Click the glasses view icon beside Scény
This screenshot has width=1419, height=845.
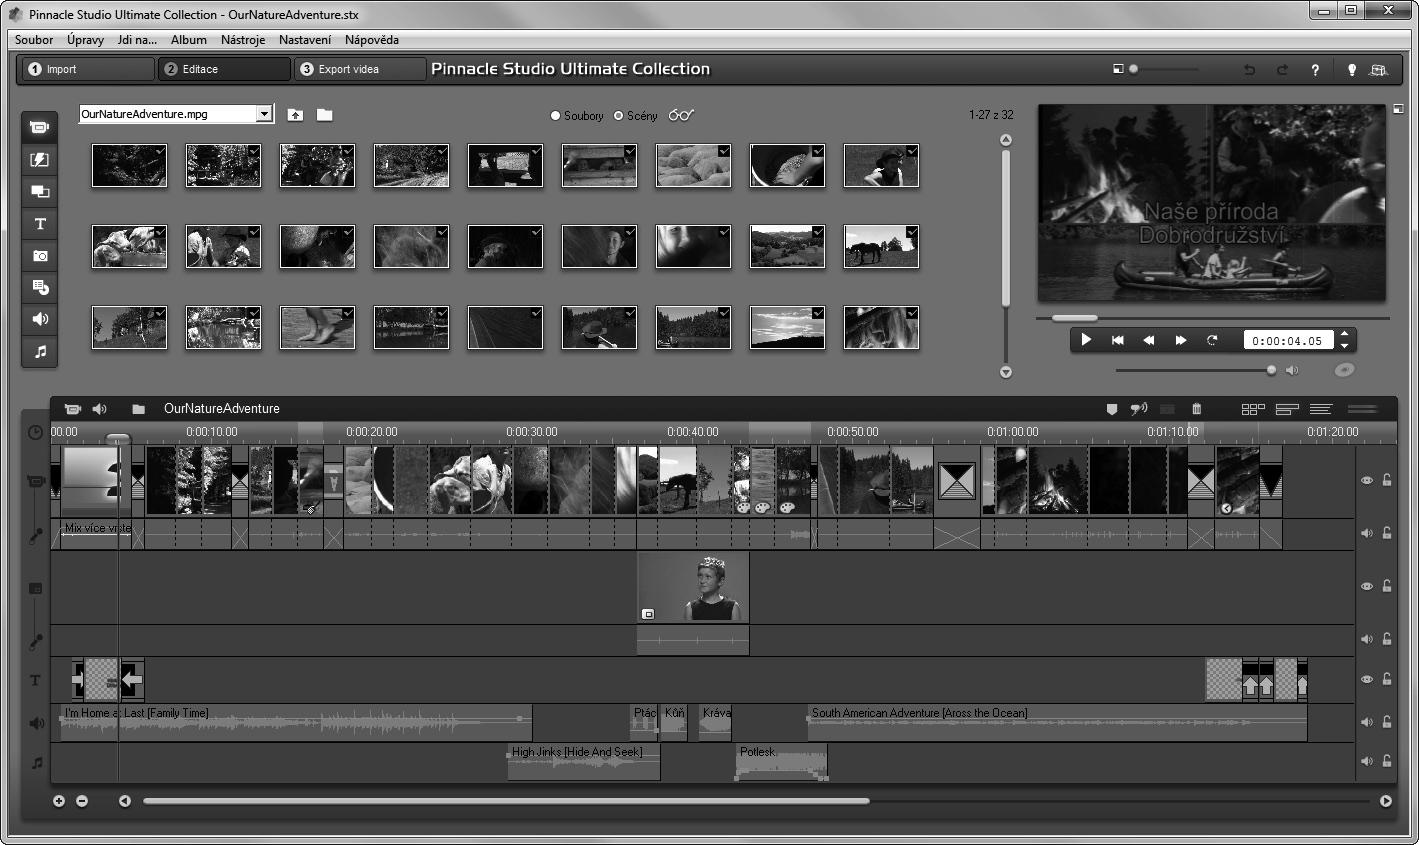tap(681, 115)
